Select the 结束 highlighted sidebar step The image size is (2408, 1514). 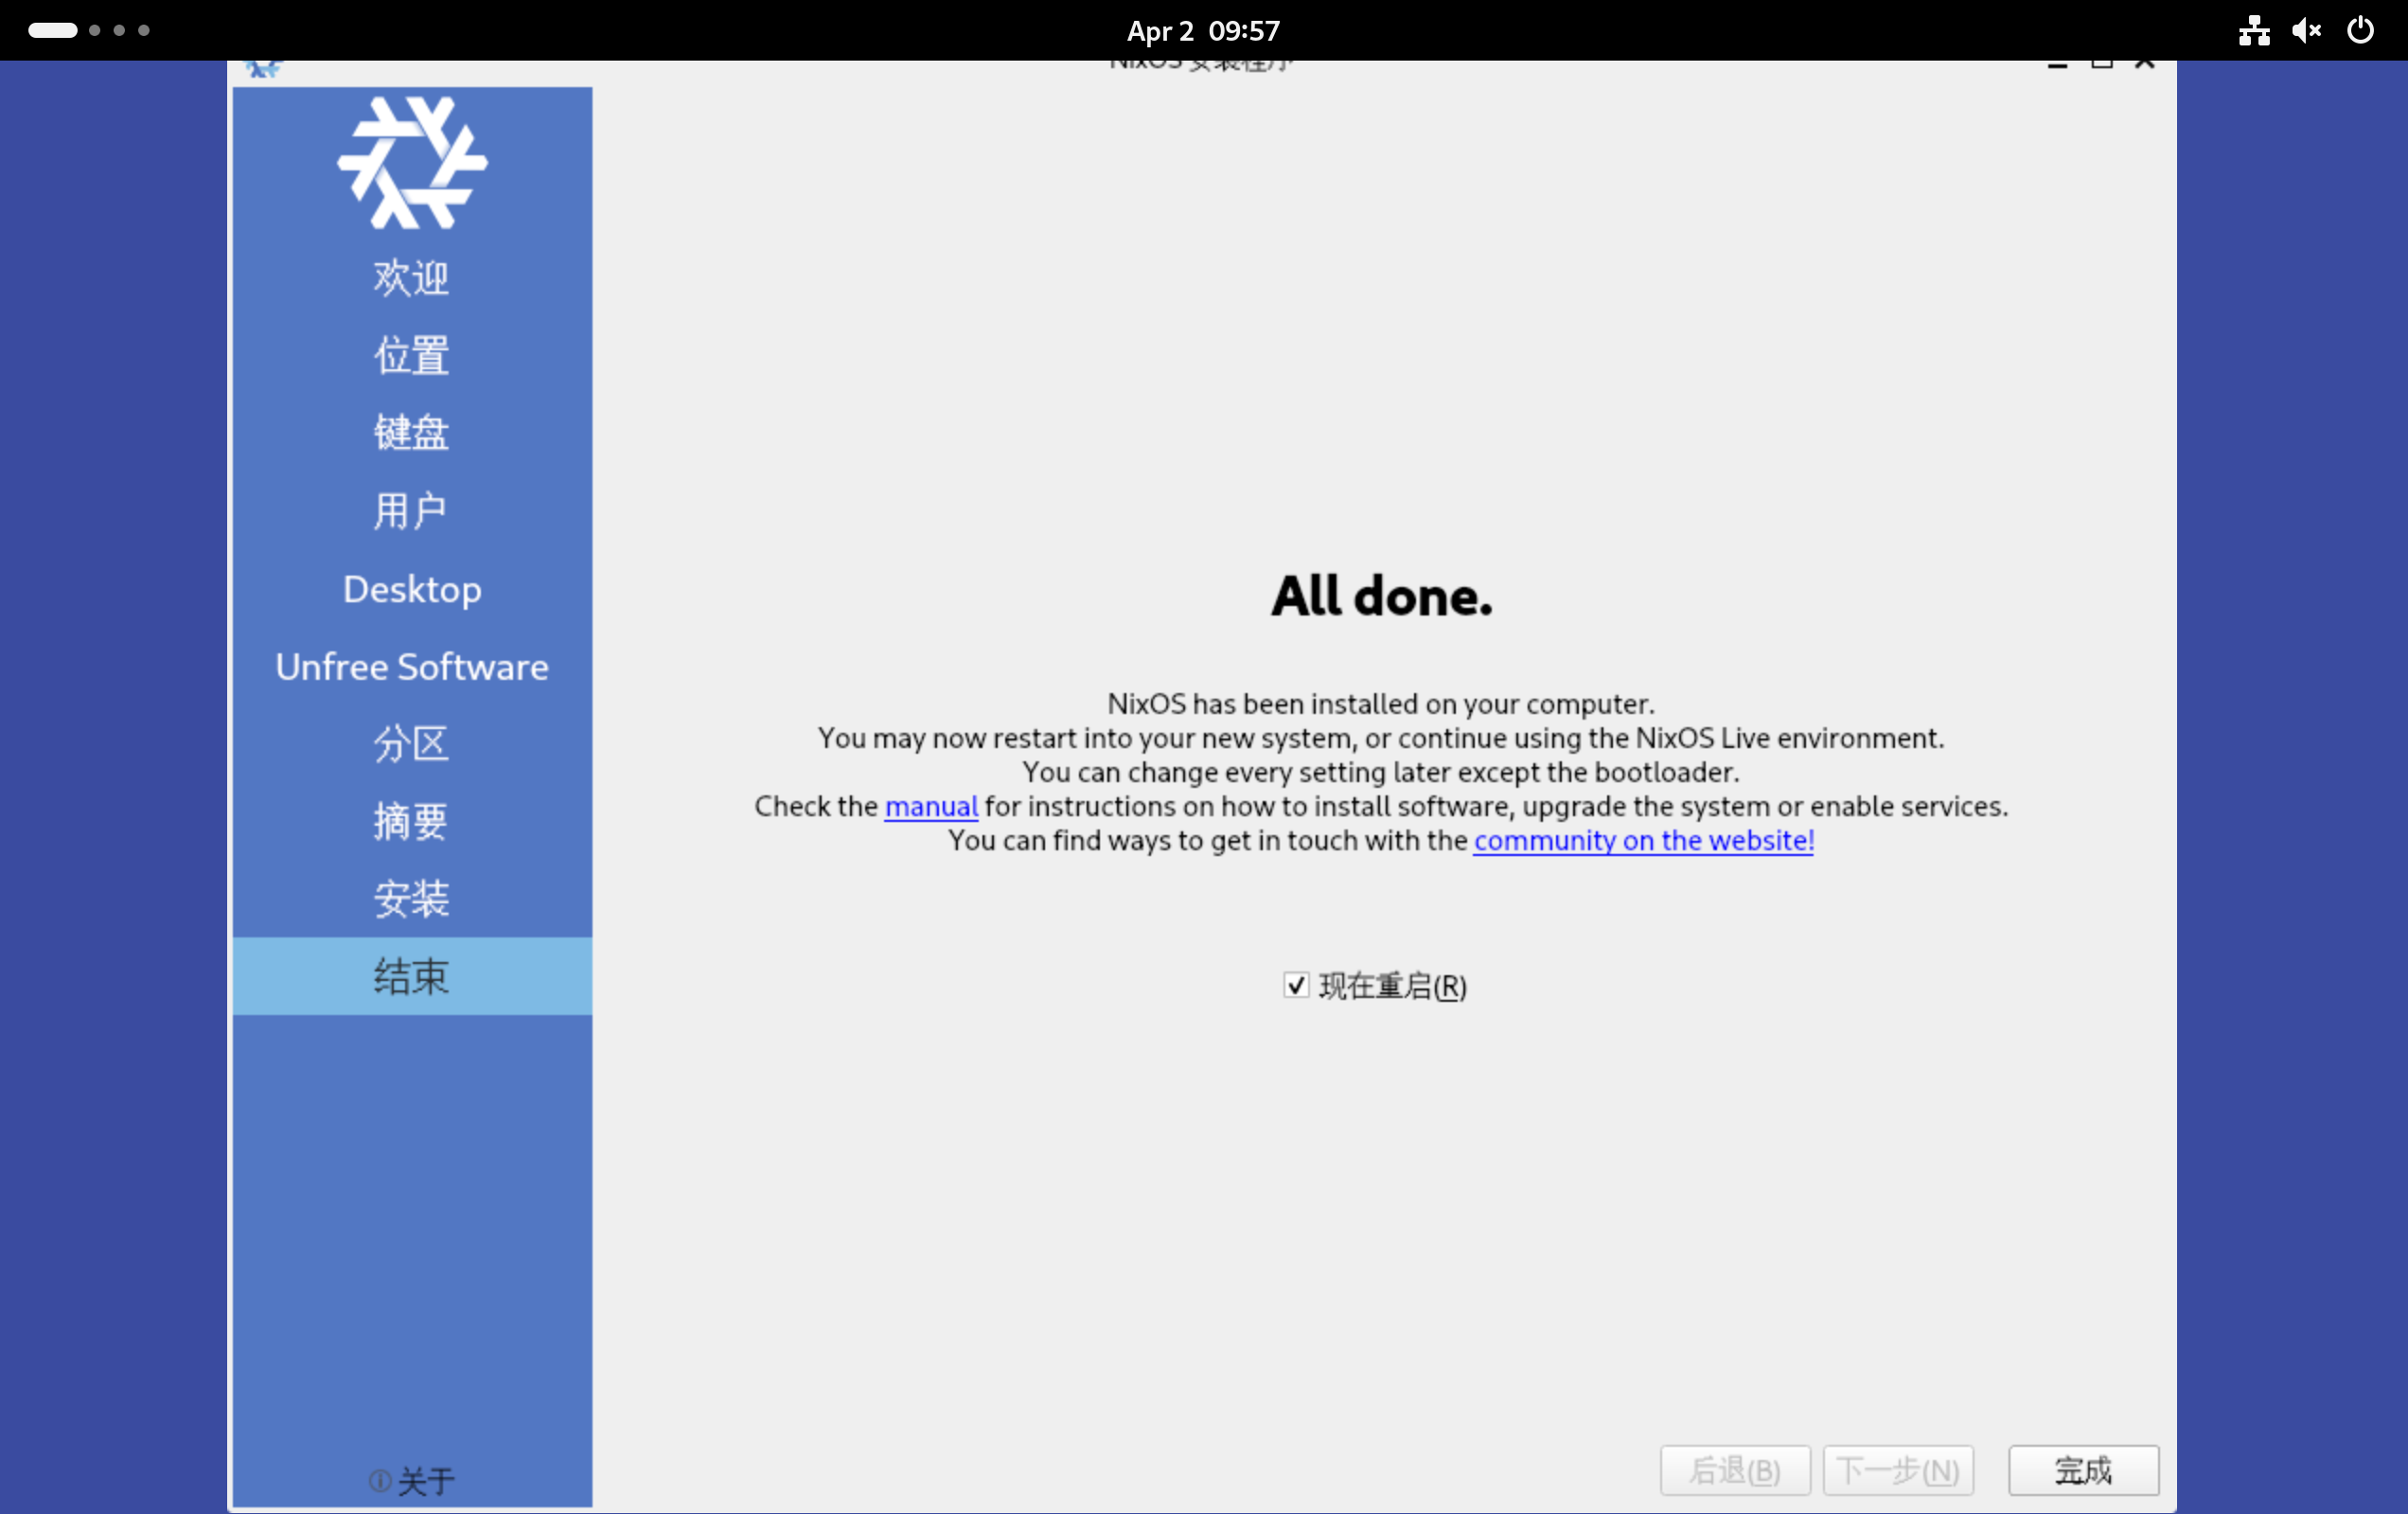[412, 976]
